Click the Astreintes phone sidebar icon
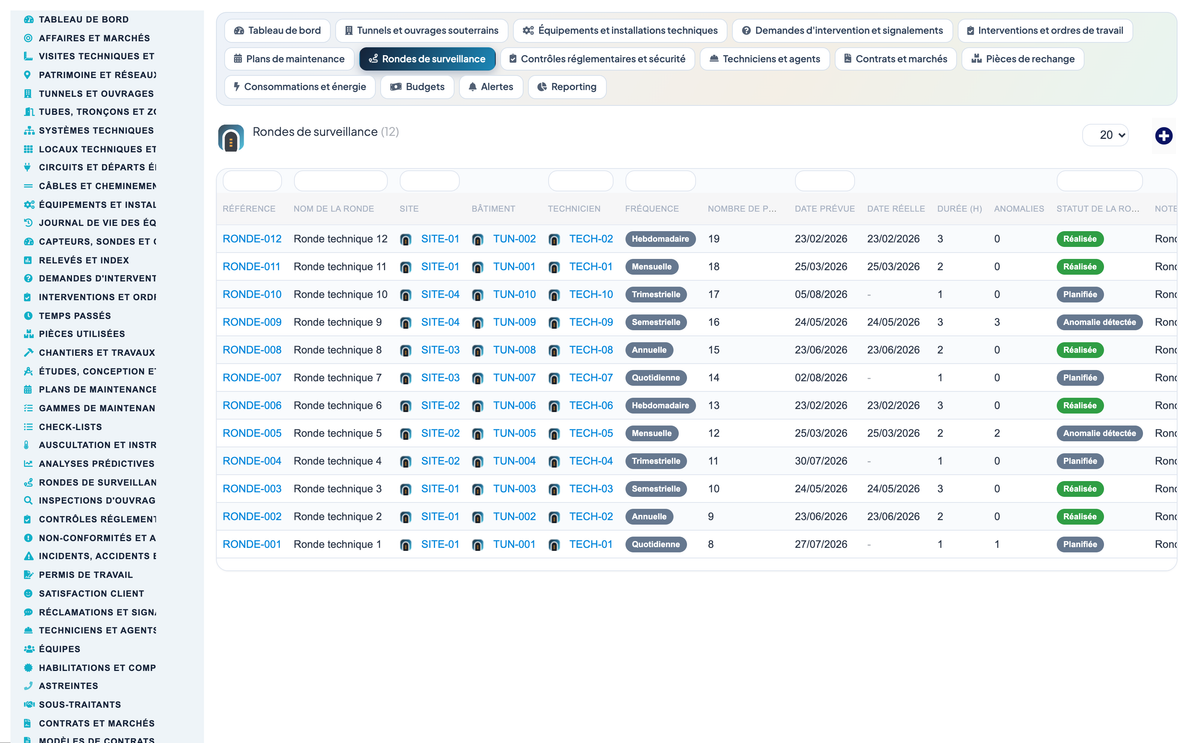Screen dimensions: 1200x743 (28, 686)
